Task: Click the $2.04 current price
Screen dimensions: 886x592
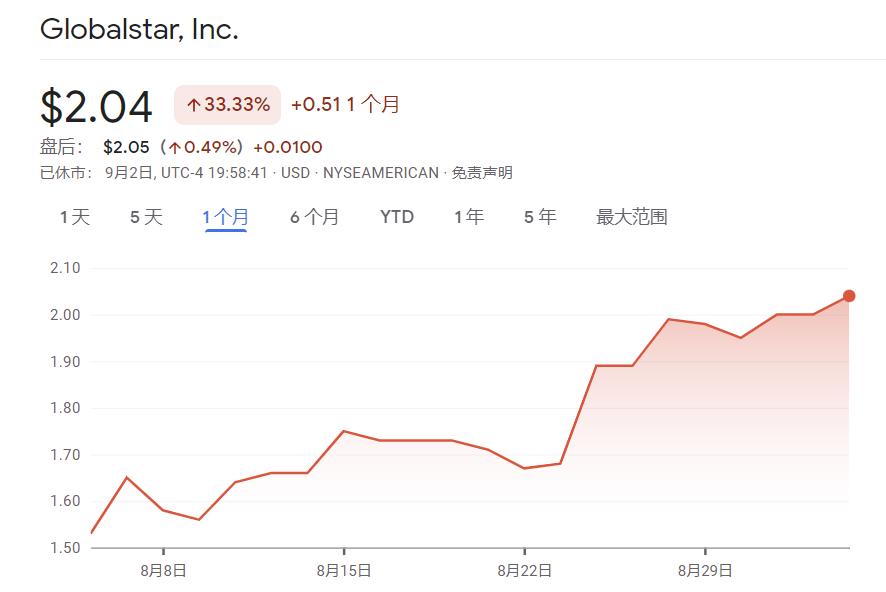Action: coord(96,107)
